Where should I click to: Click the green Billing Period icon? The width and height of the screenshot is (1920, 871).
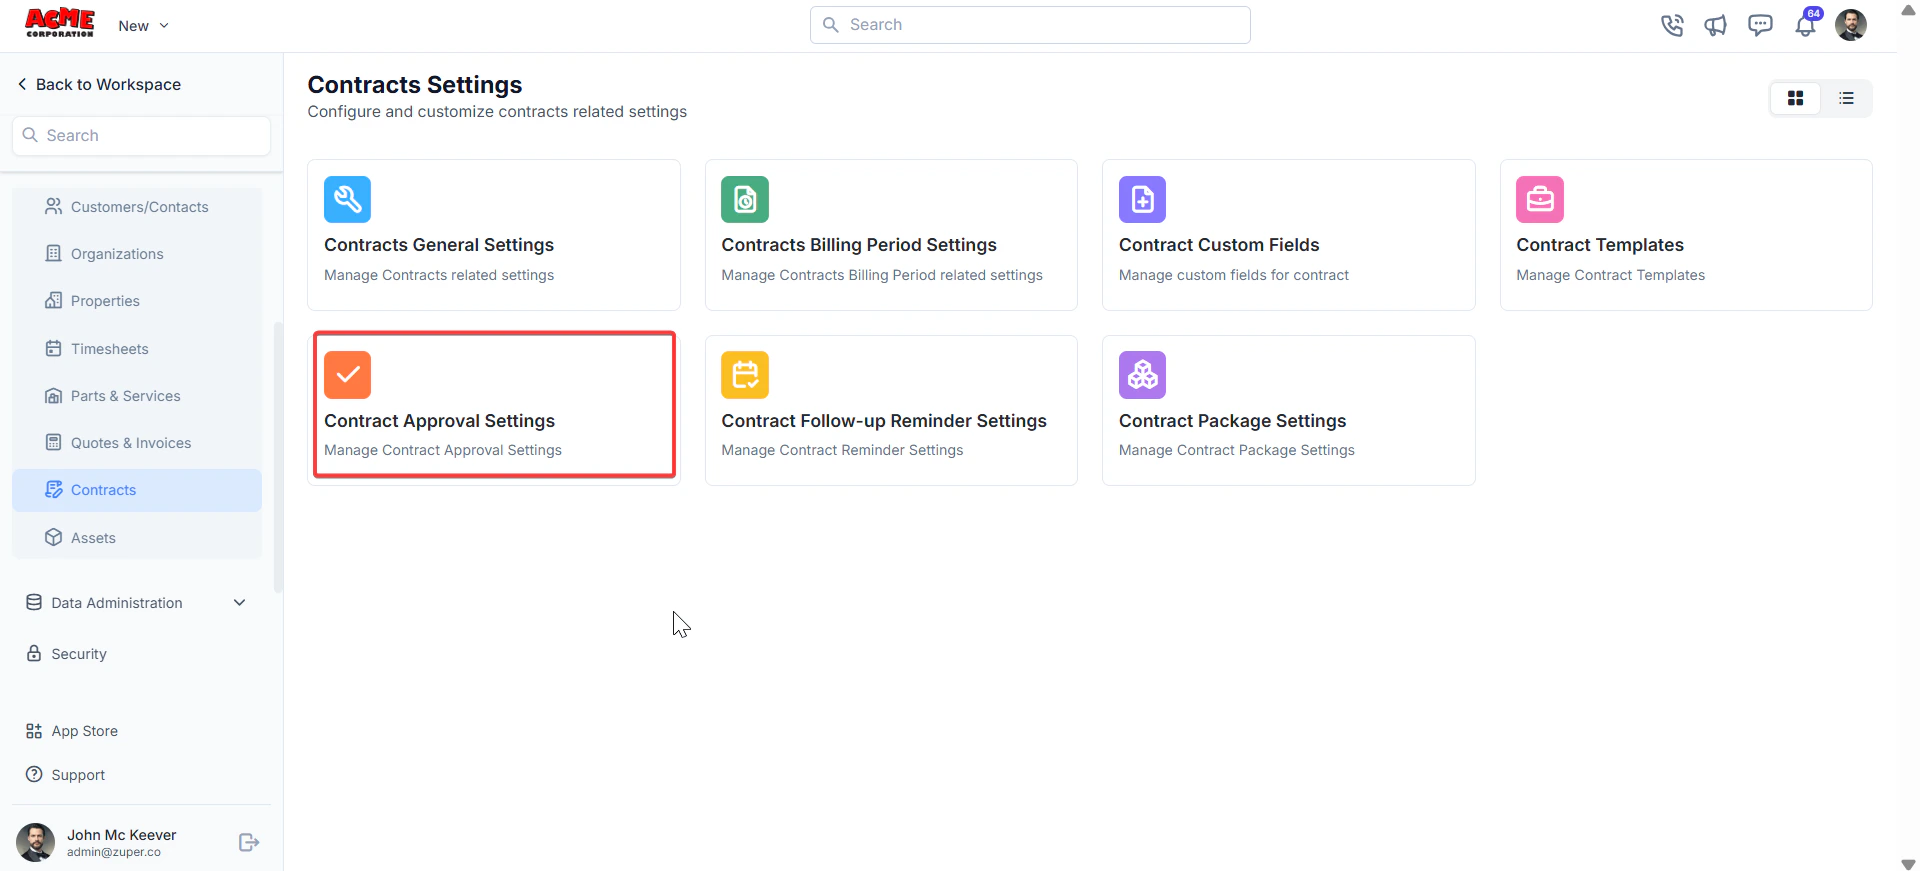click(745, 199)
